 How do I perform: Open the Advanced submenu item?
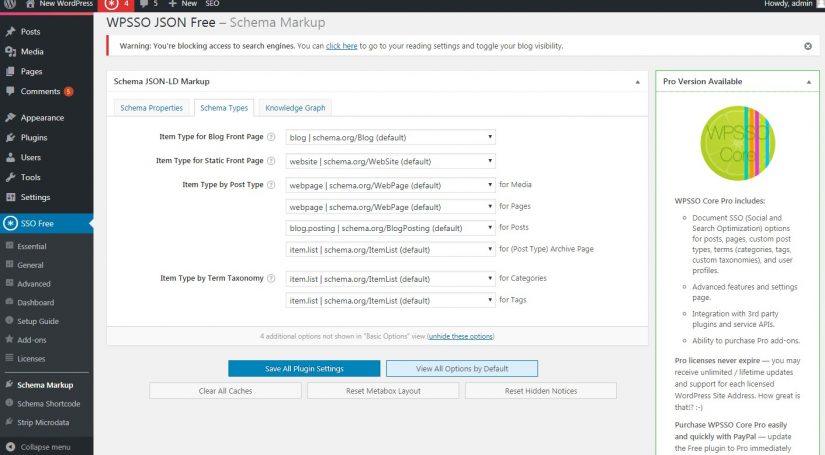pyautogui.click(x=34, y=284)
